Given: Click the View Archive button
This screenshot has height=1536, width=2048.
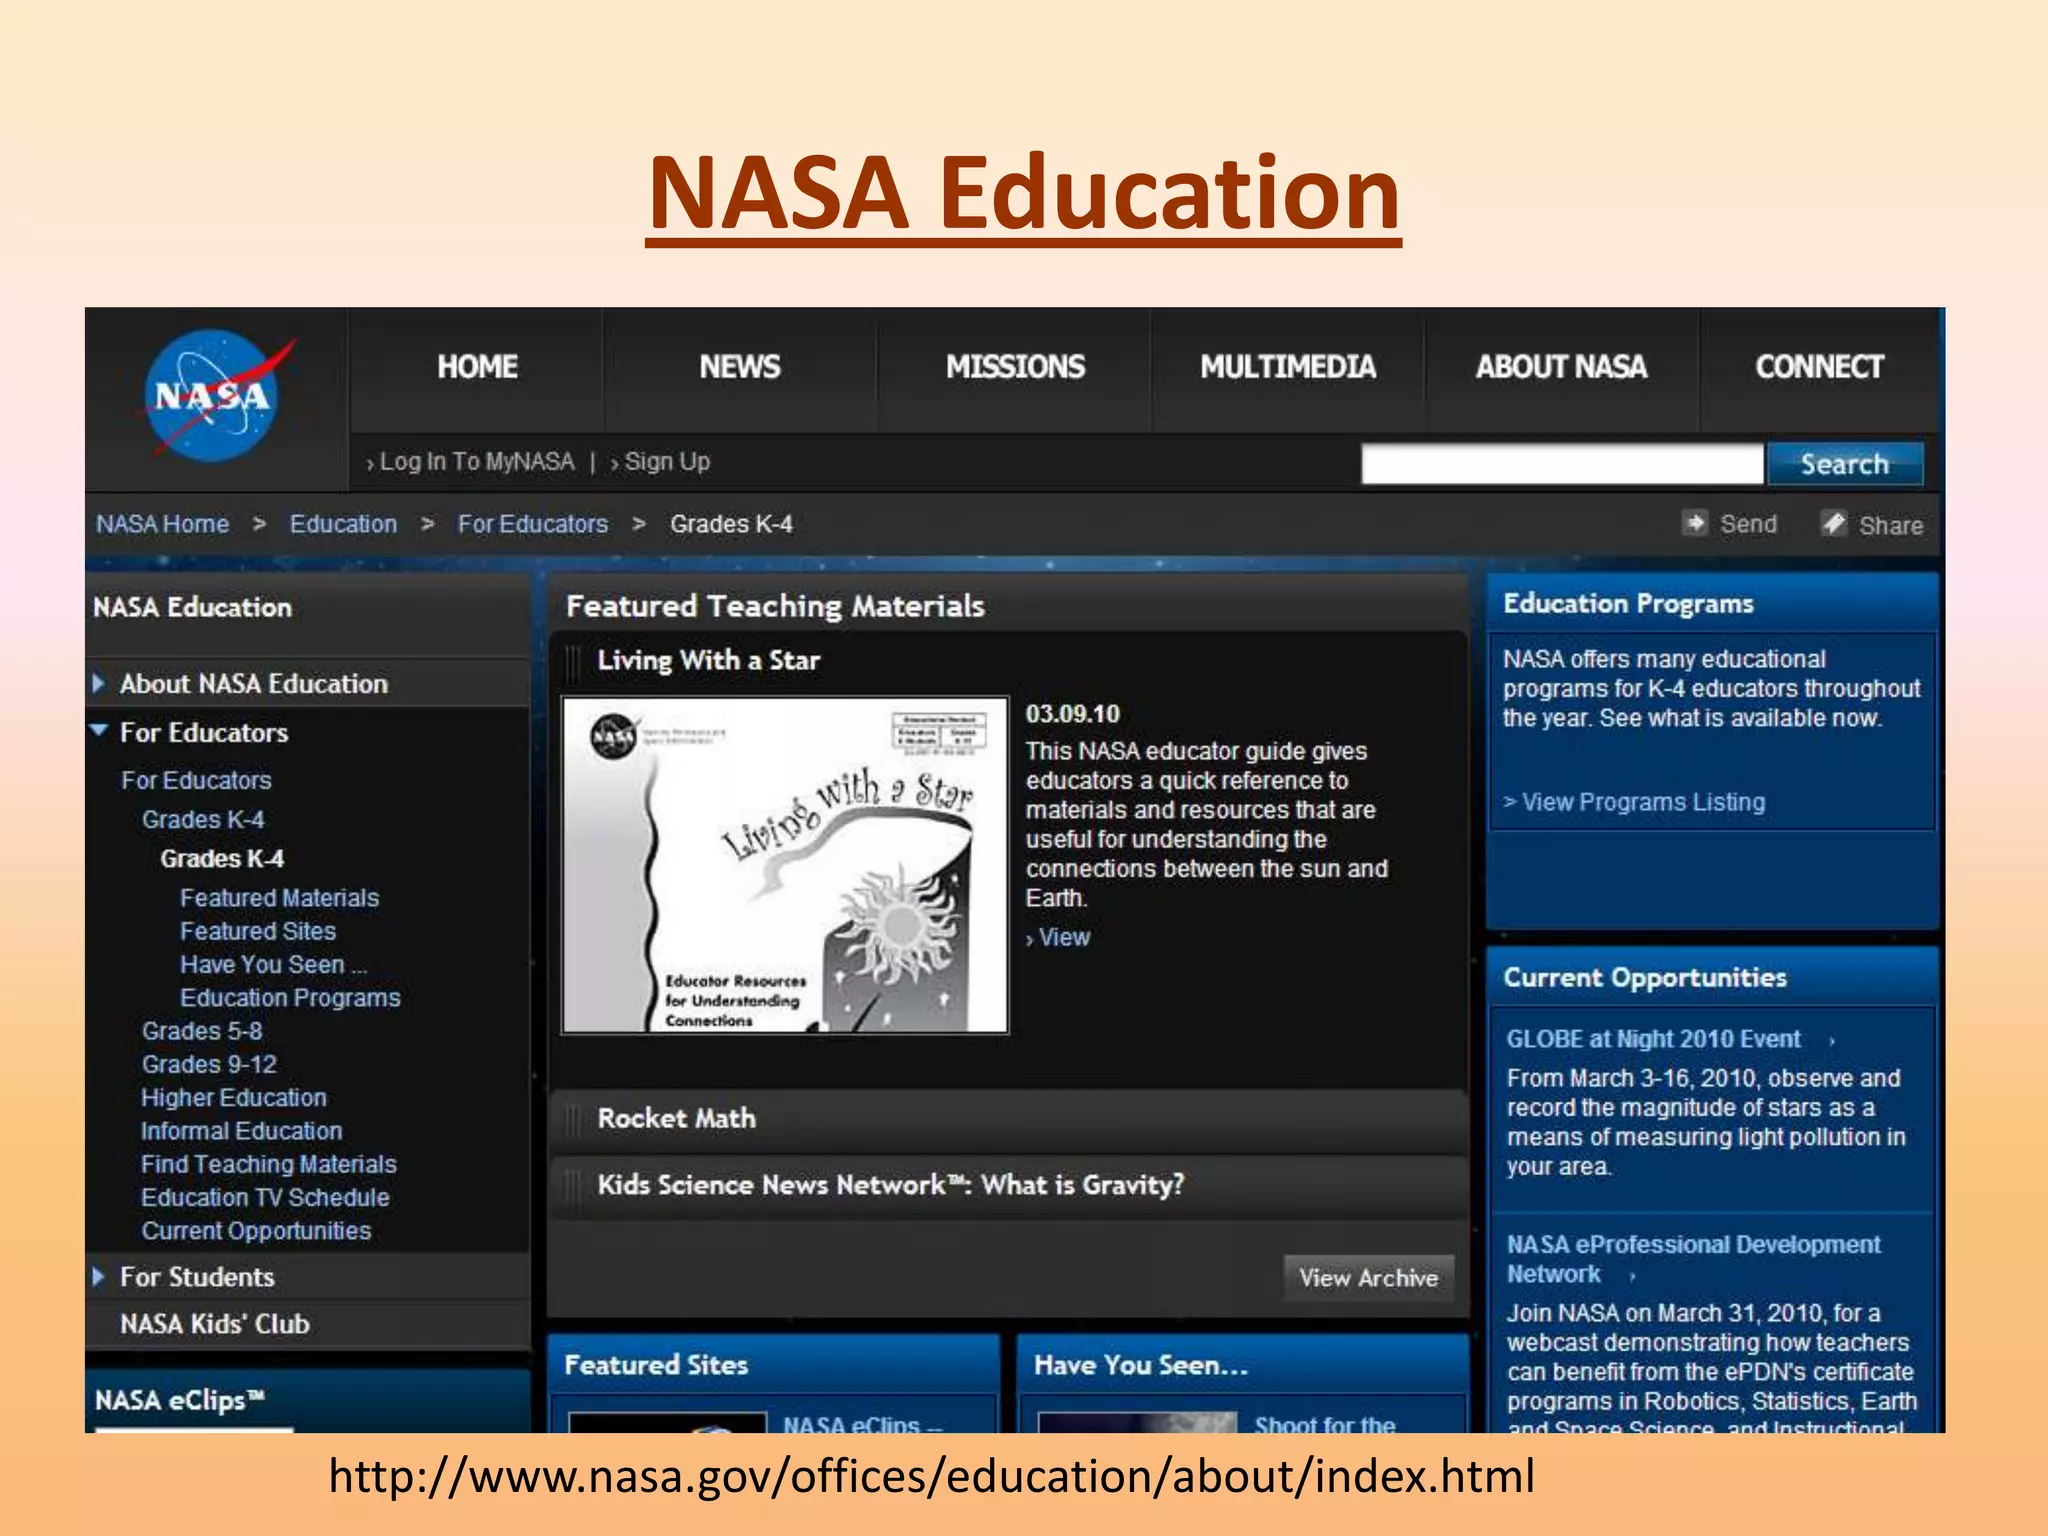Looking at the screenshot, I should (1368, 1278).
